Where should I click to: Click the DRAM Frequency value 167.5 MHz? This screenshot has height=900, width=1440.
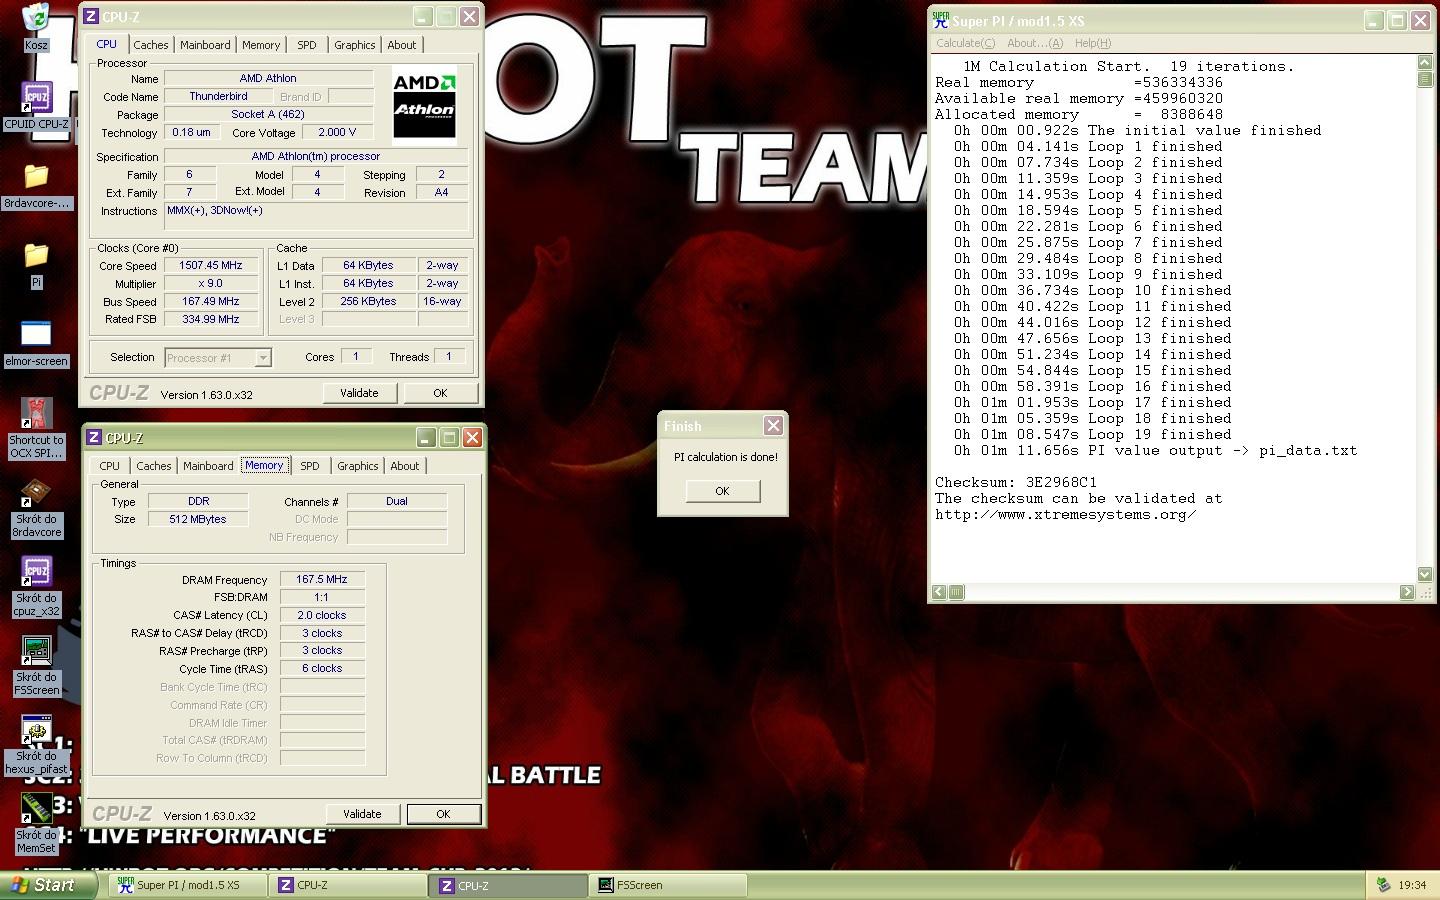(322, 580)
